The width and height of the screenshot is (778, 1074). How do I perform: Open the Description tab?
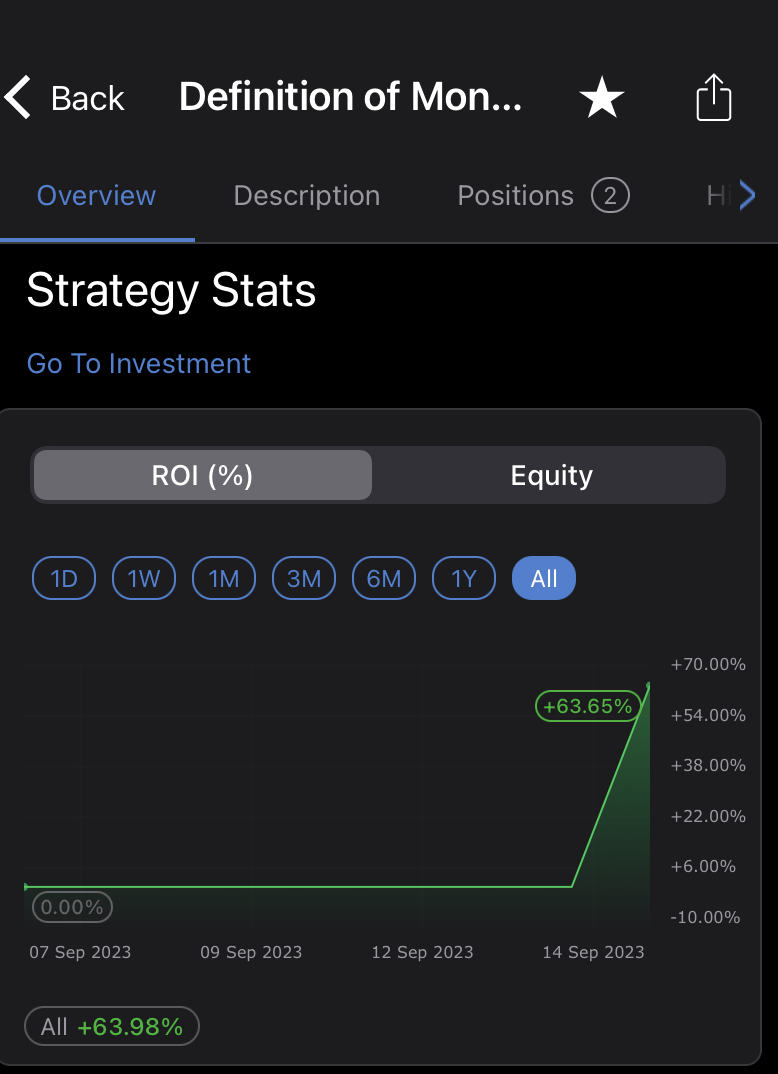tap(306, 196)
